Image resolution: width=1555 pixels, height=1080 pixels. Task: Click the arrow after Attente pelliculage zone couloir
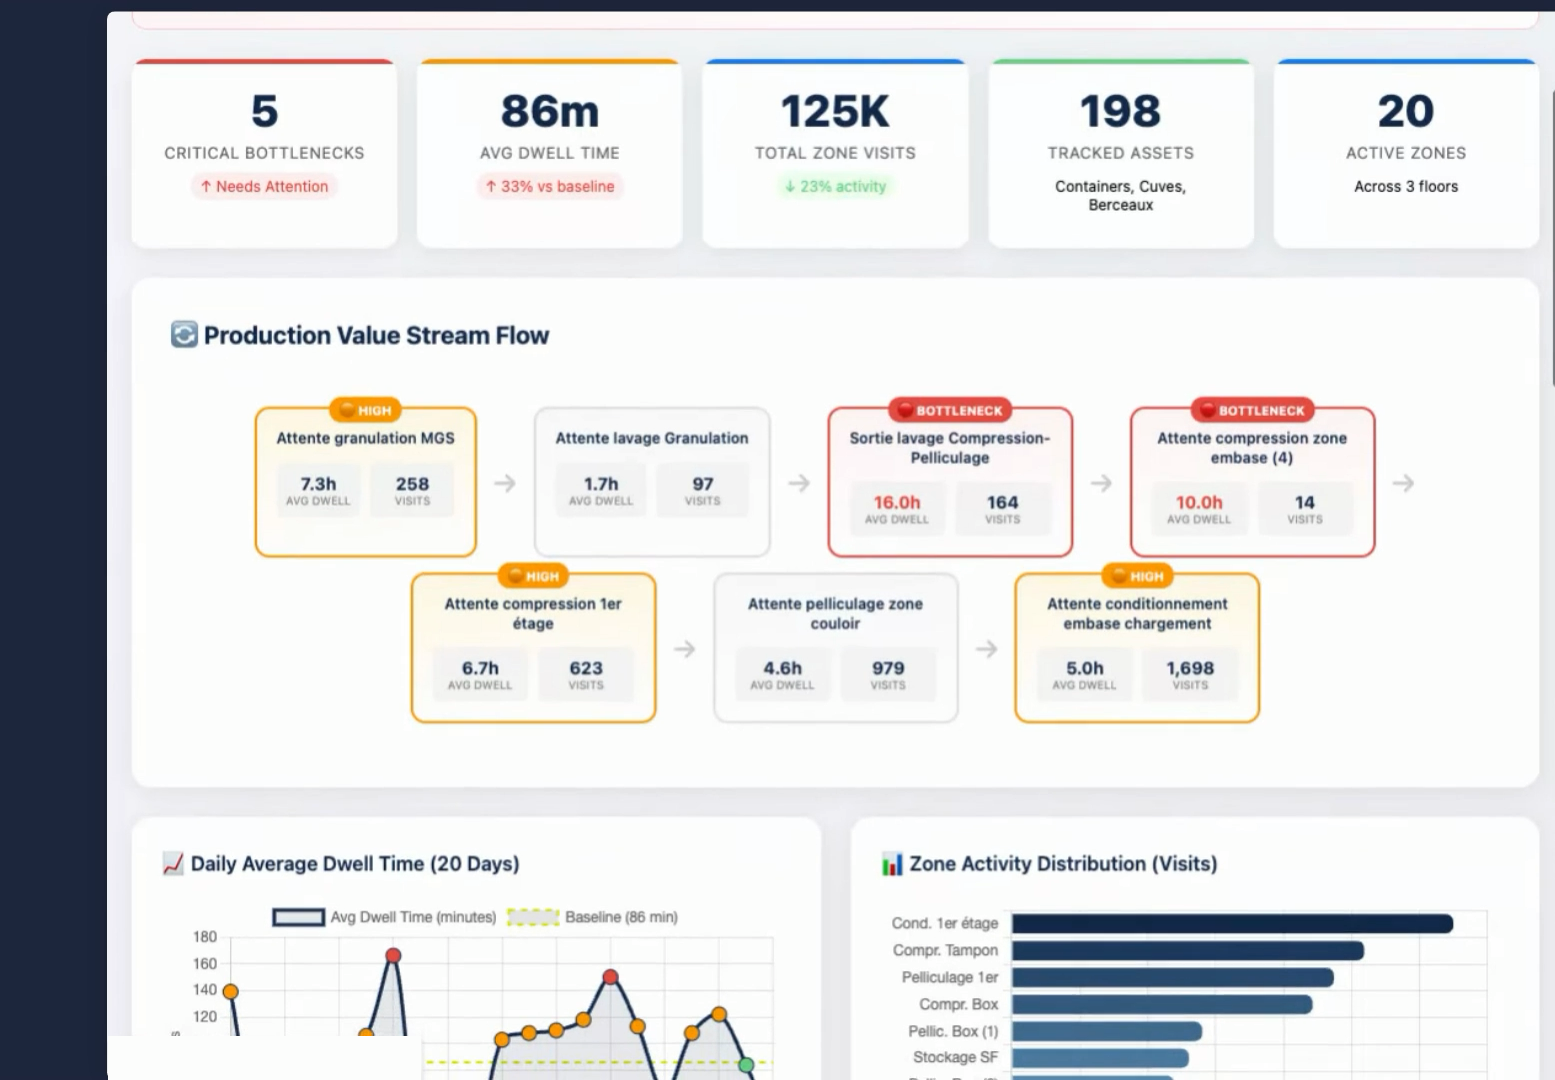pos(986,649)
